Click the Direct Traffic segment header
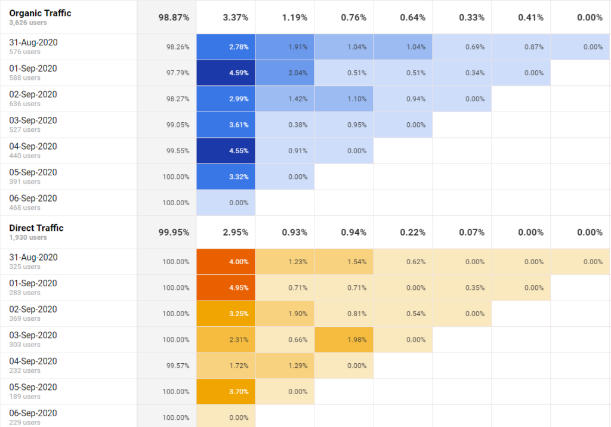 (34, 228)
